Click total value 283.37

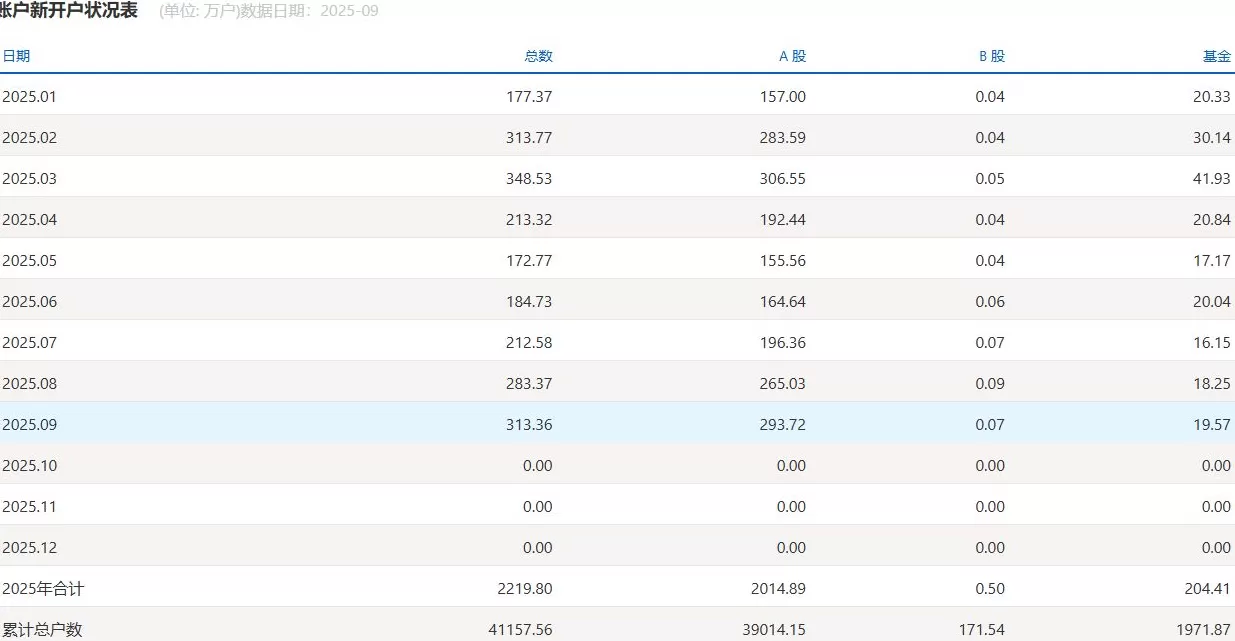point(529,384)
